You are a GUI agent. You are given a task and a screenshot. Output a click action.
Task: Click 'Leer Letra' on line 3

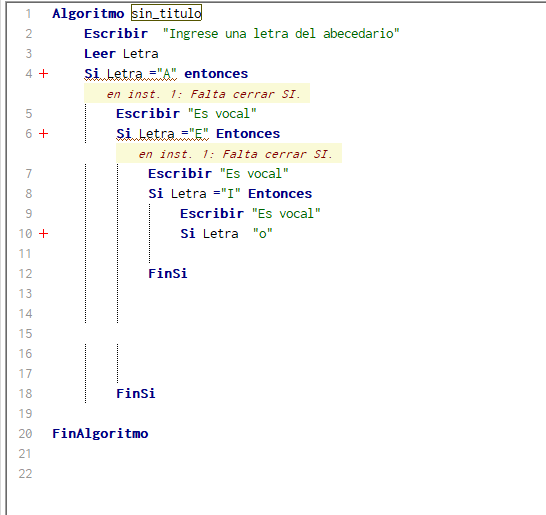[121, 54]
